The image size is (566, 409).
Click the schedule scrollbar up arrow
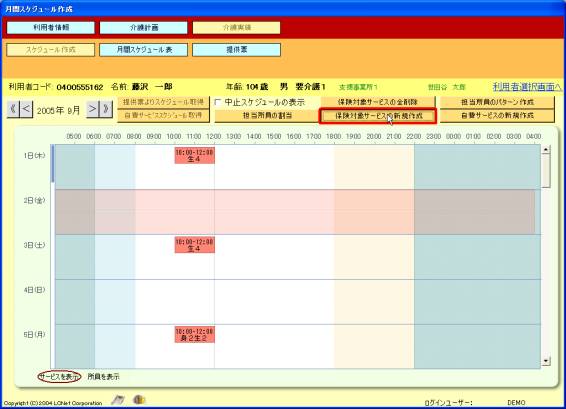(x=546, y=149)
